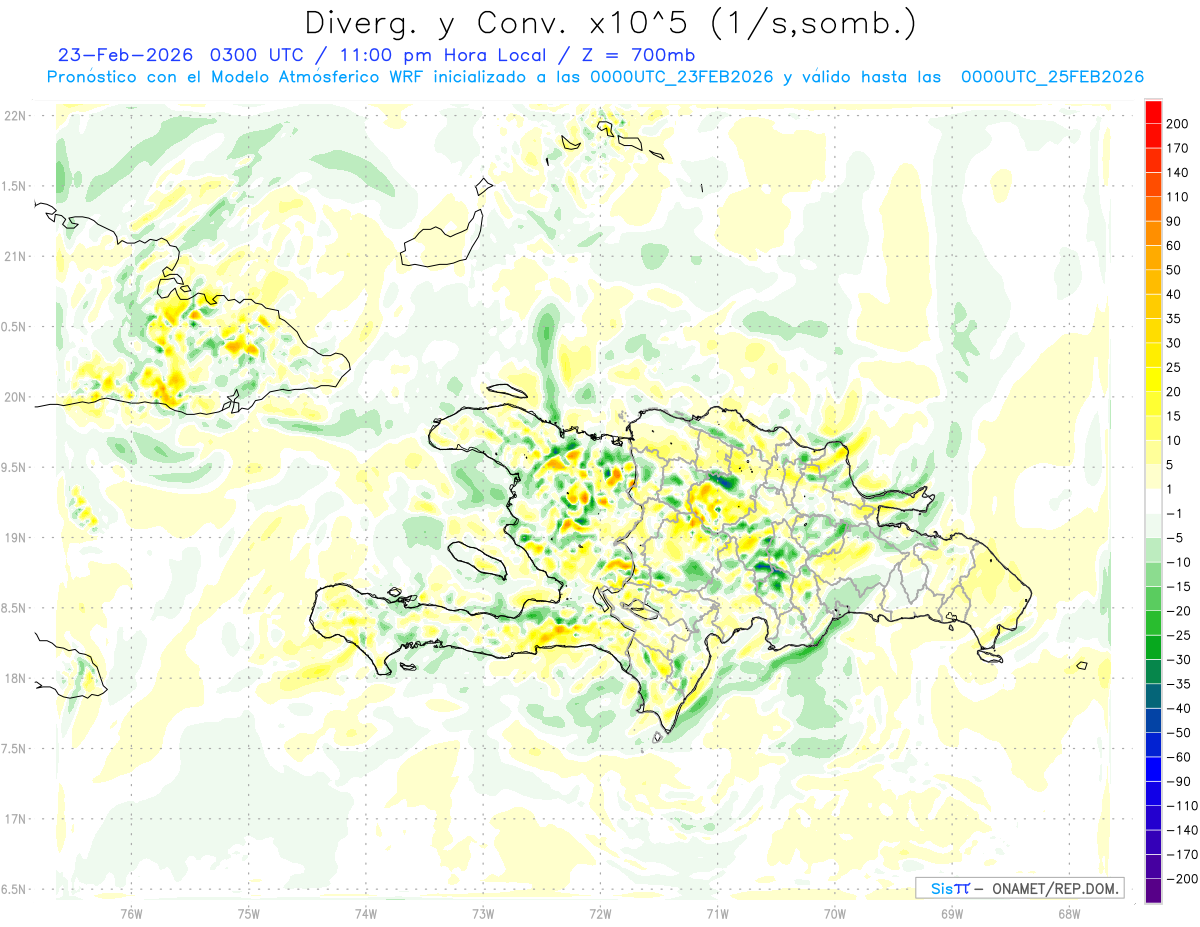Click longitude axis label "70W"

[x=835, y=913]
